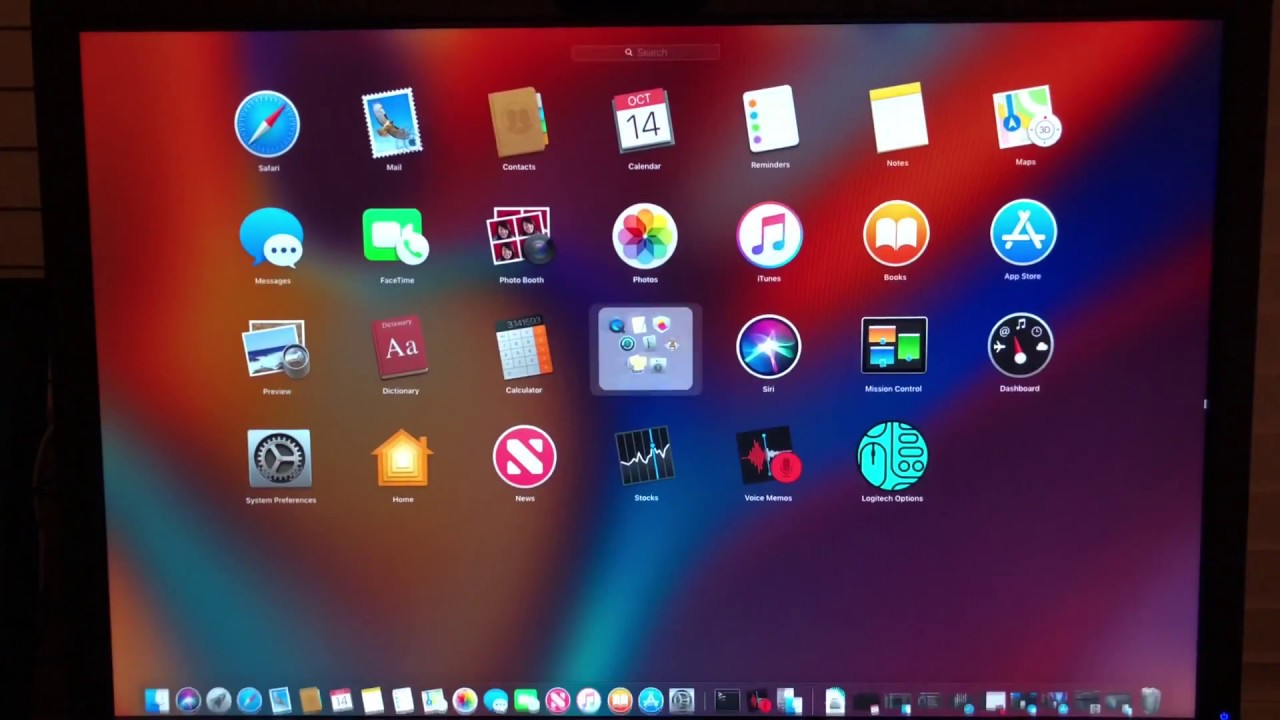Open Photo Booth in Launchpad
The height and width of the screenshot is (720, 1280).
520,237
